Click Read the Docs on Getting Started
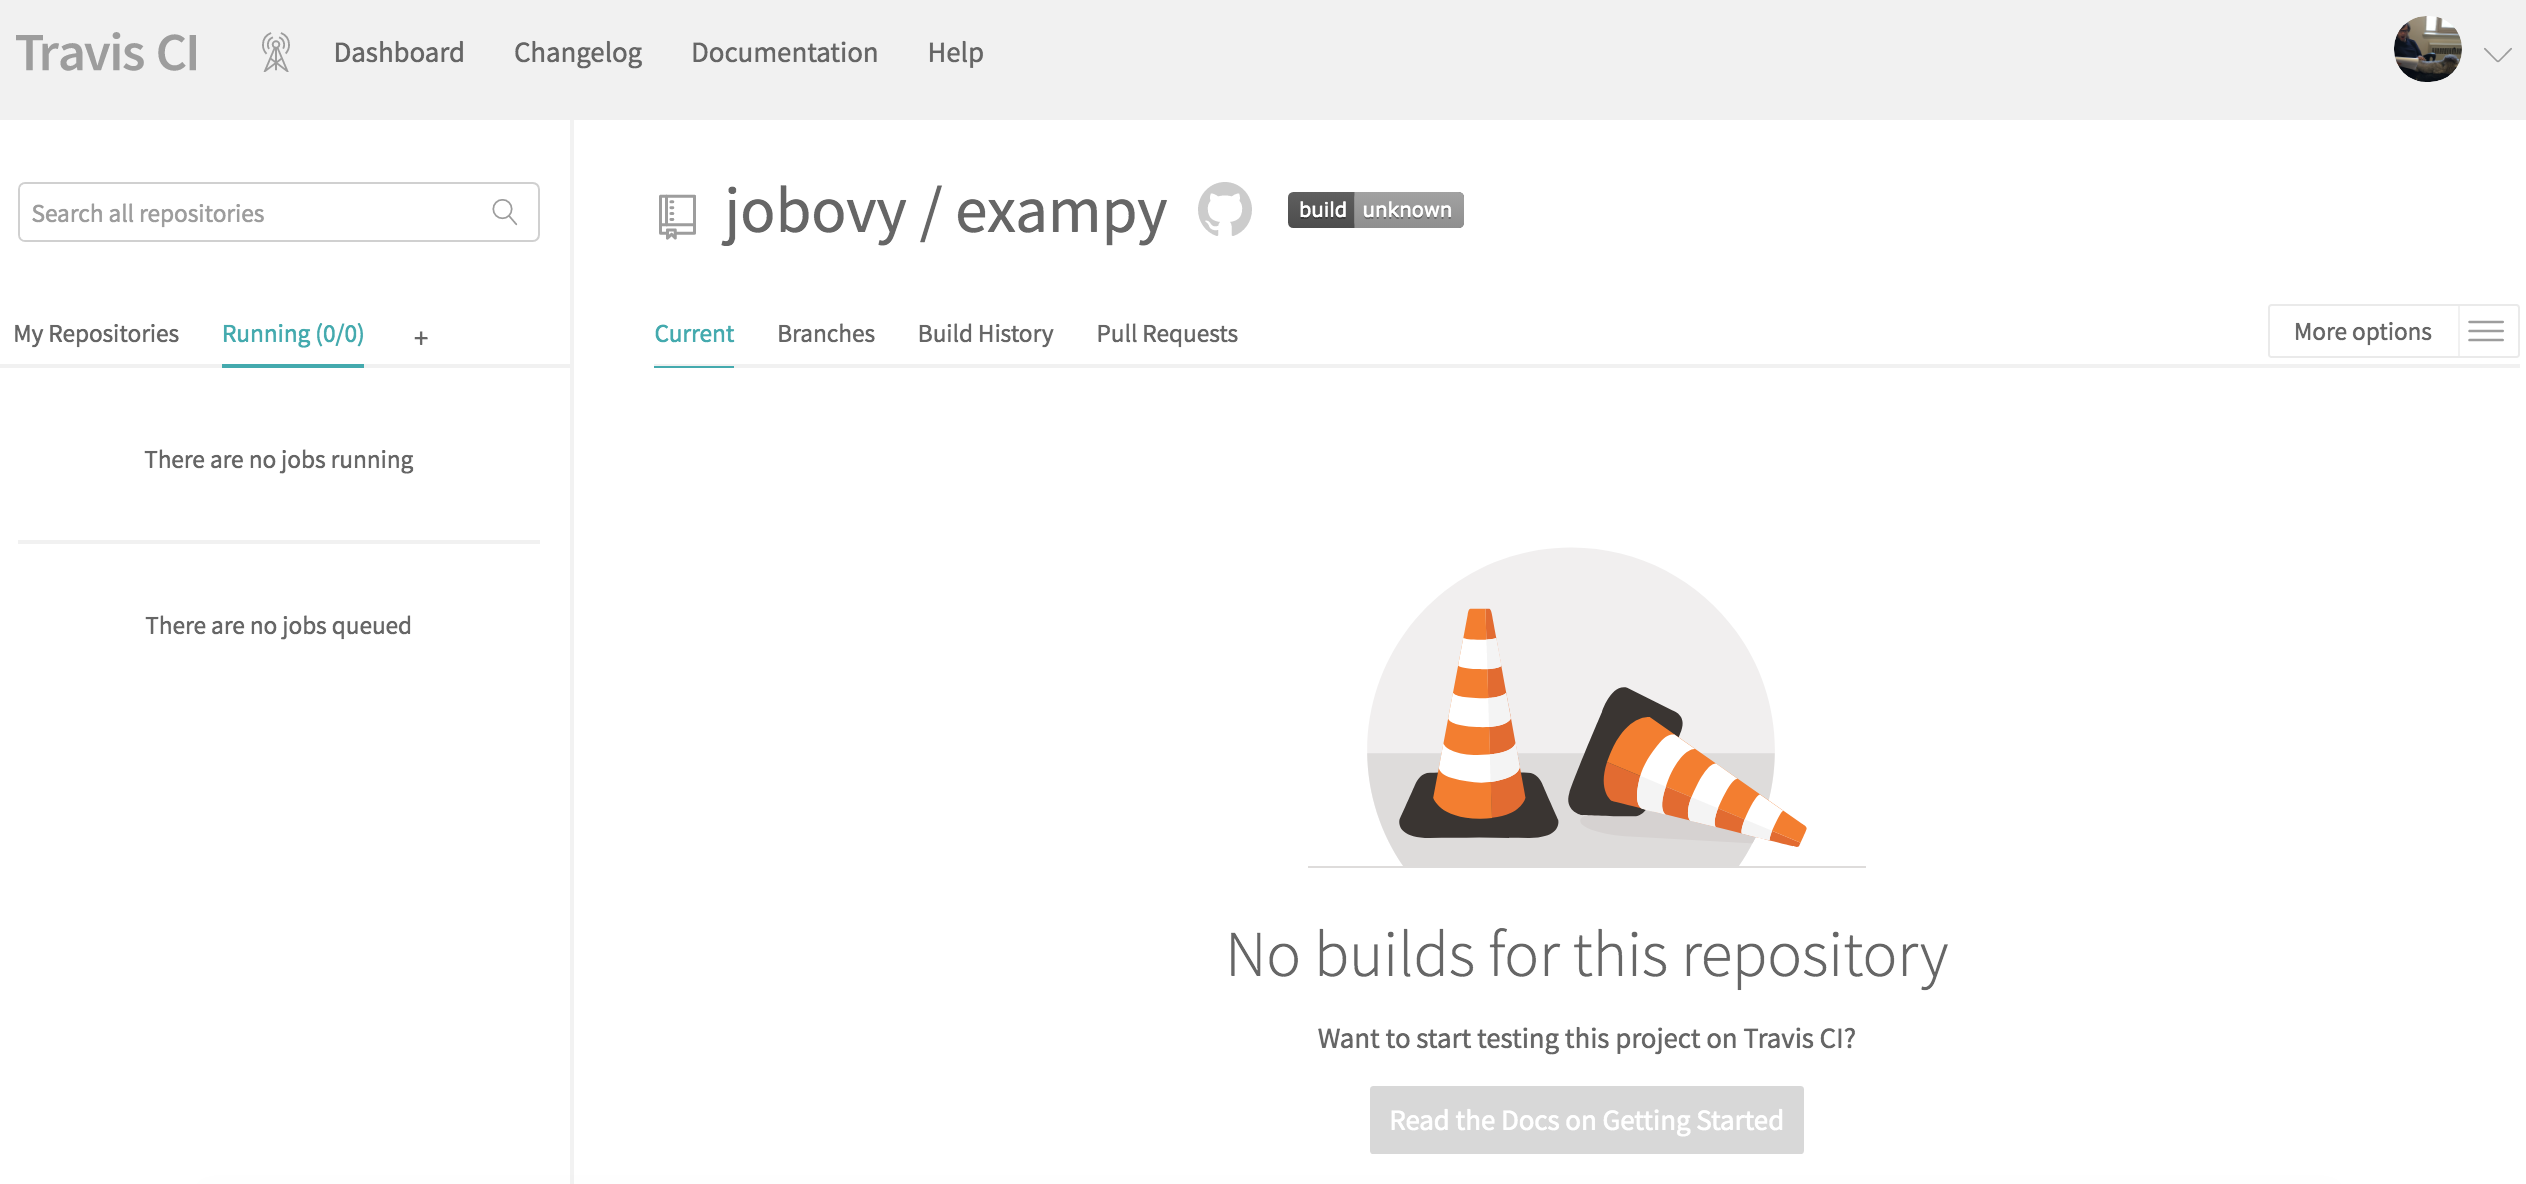 (1586, 1120)
